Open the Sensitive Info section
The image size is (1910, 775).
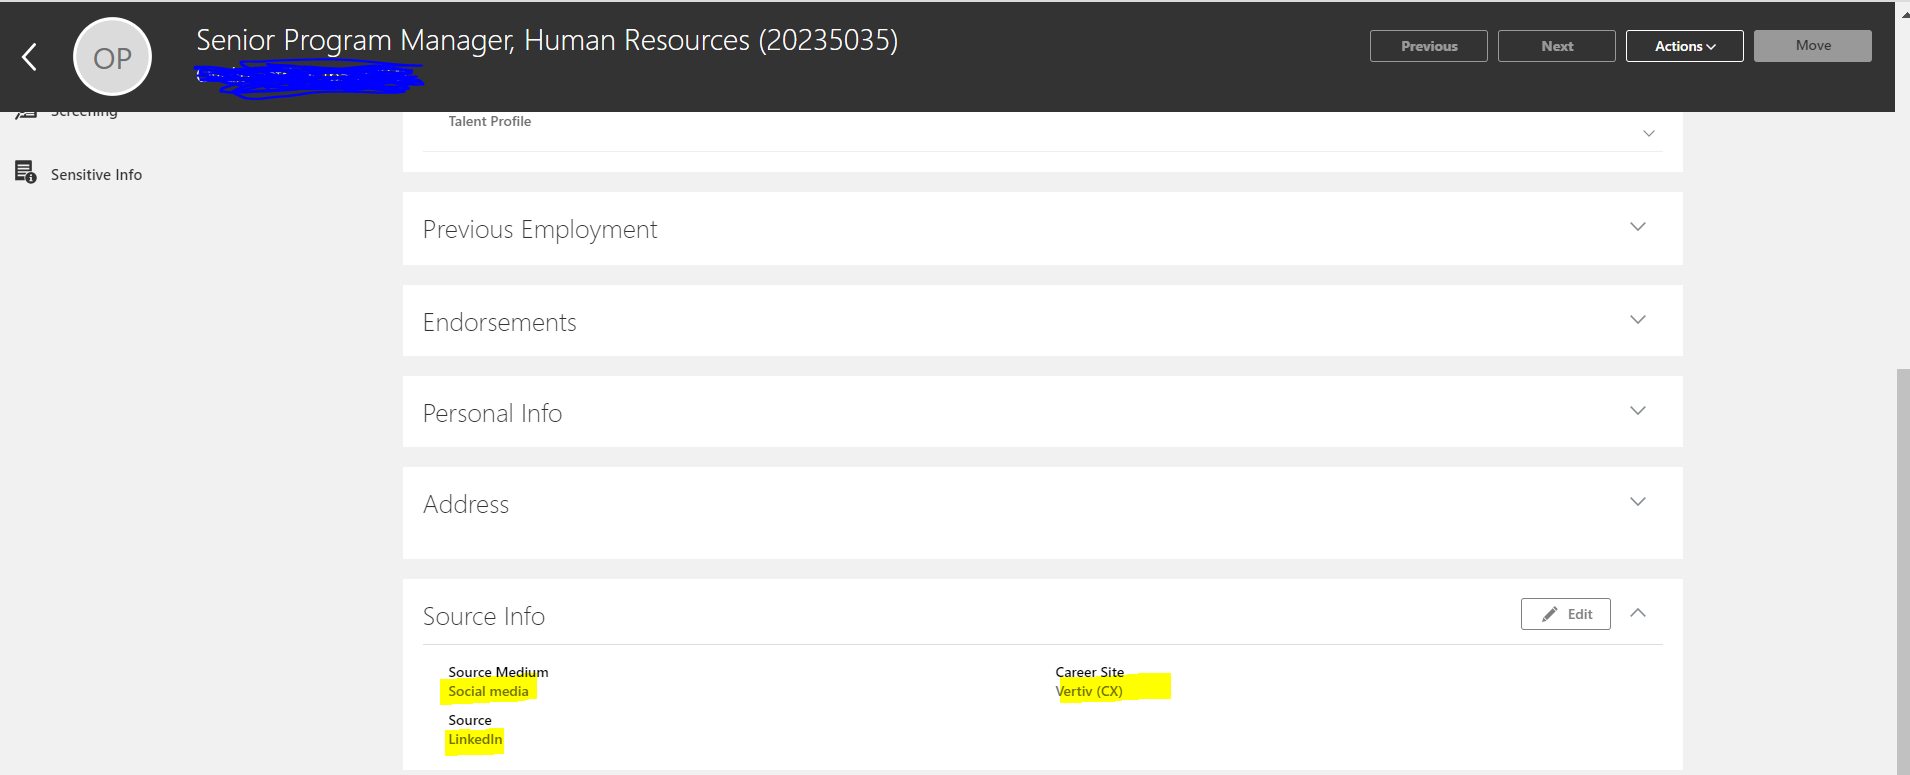point(96,174)
